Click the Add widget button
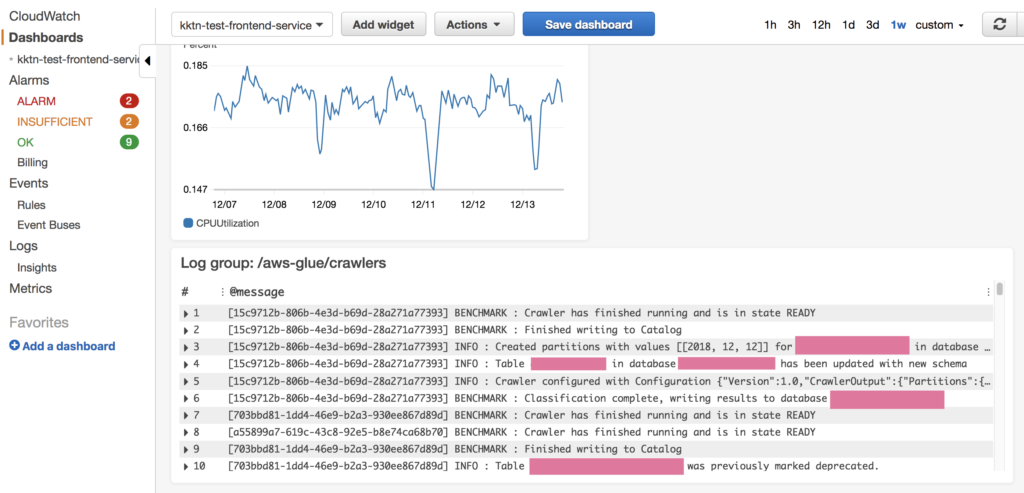 tap(383, 25)
